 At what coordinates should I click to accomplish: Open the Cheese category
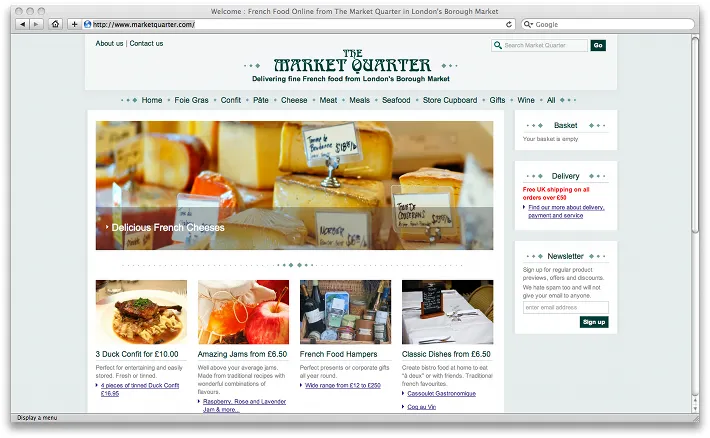tap(294, 100)
